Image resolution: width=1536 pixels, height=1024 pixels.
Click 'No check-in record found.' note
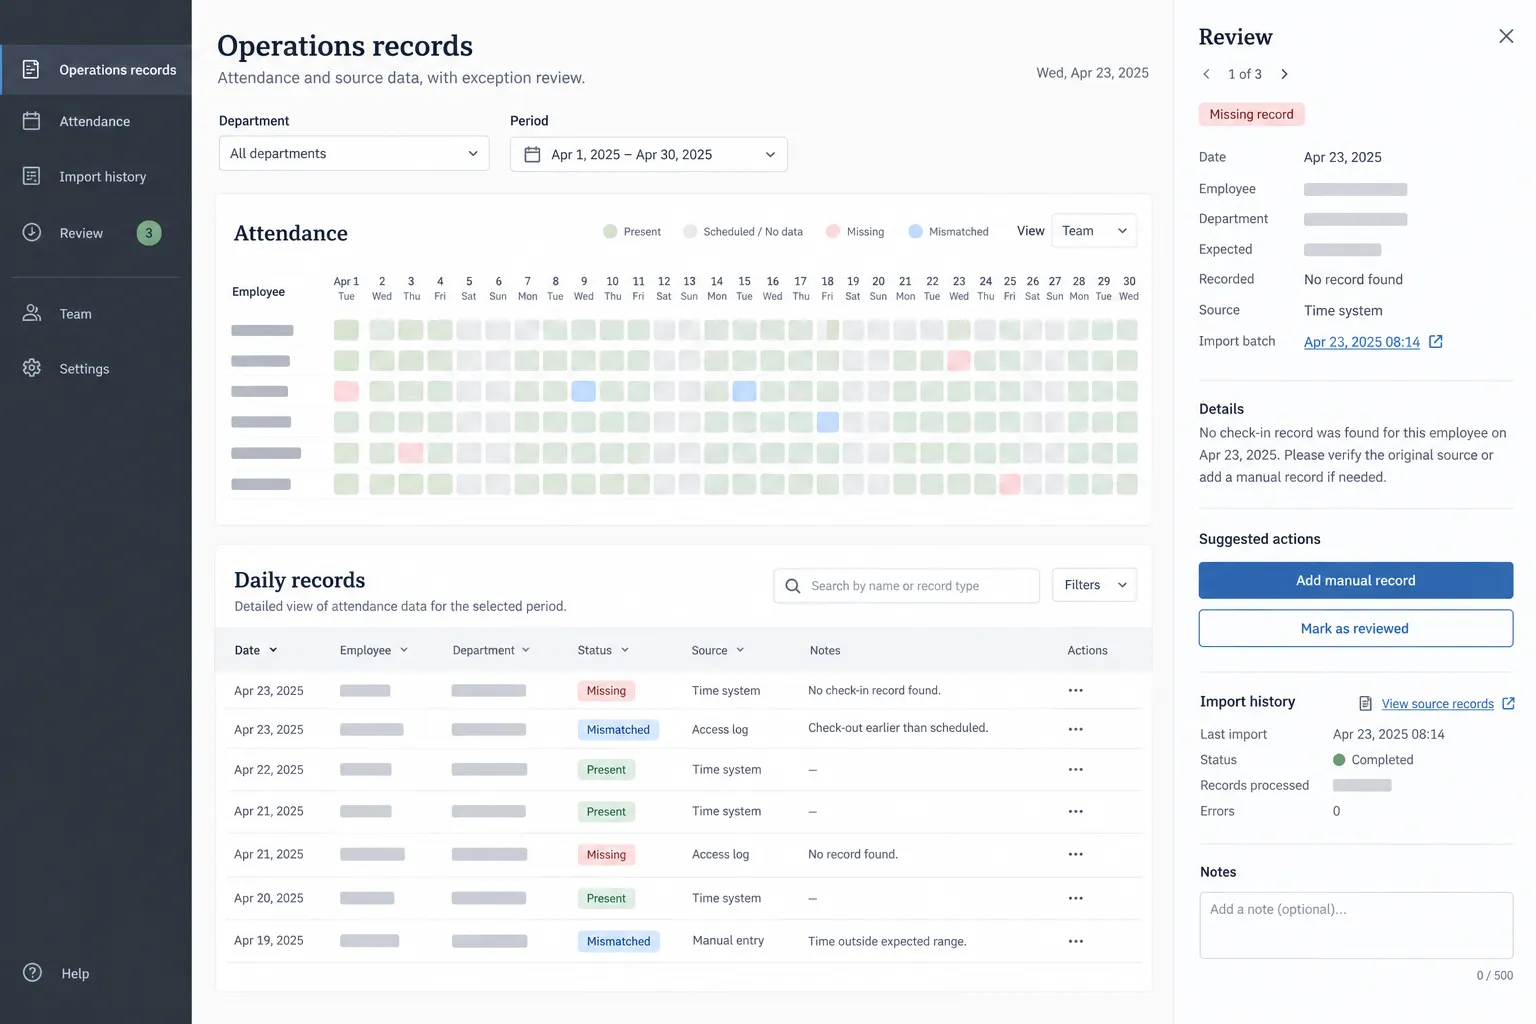(874, 690)
